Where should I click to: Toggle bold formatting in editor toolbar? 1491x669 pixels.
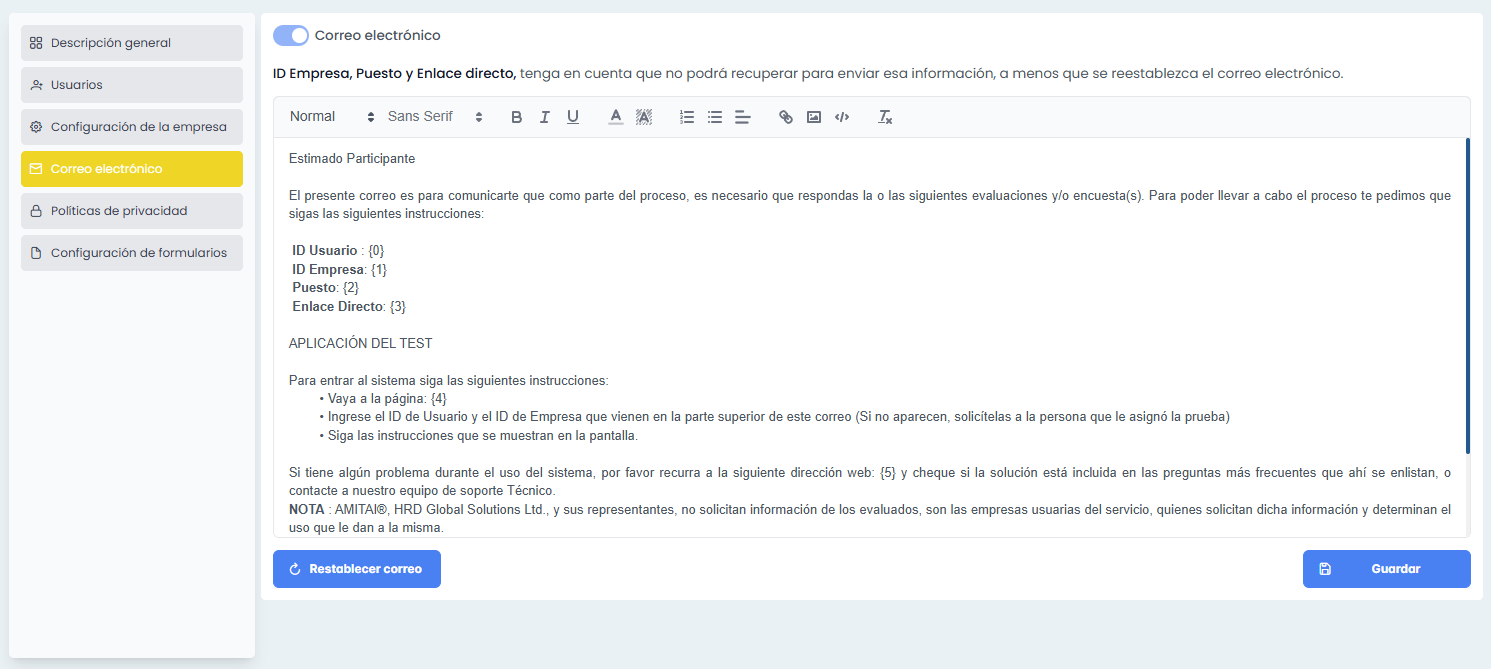tap(517, 117)
